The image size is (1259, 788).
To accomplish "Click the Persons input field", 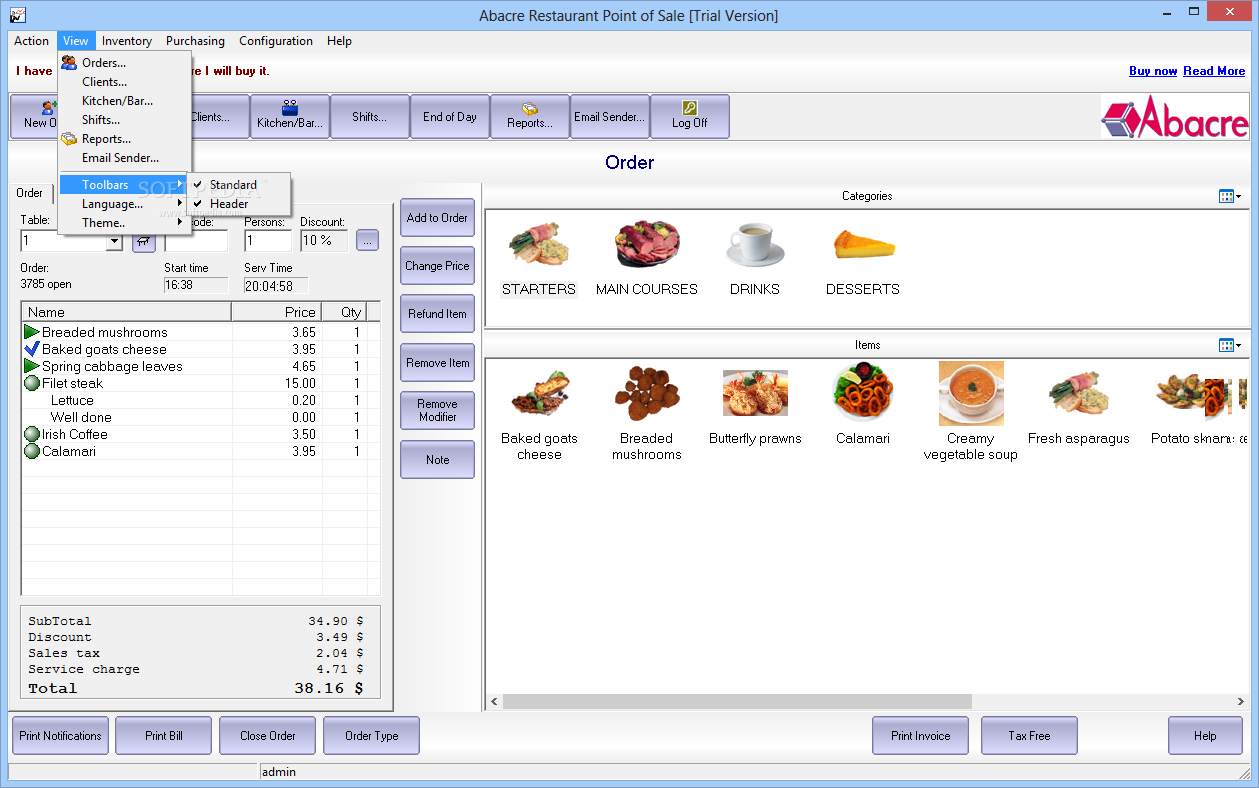I will (x=268, y=241).
